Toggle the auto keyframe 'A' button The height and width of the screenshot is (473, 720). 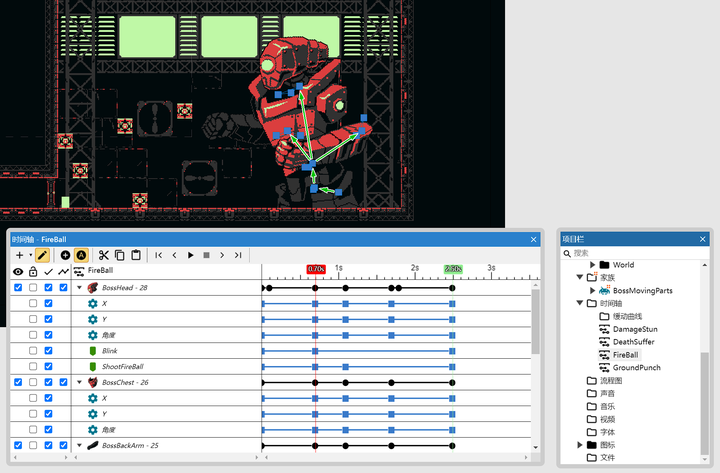pos(81,255)
